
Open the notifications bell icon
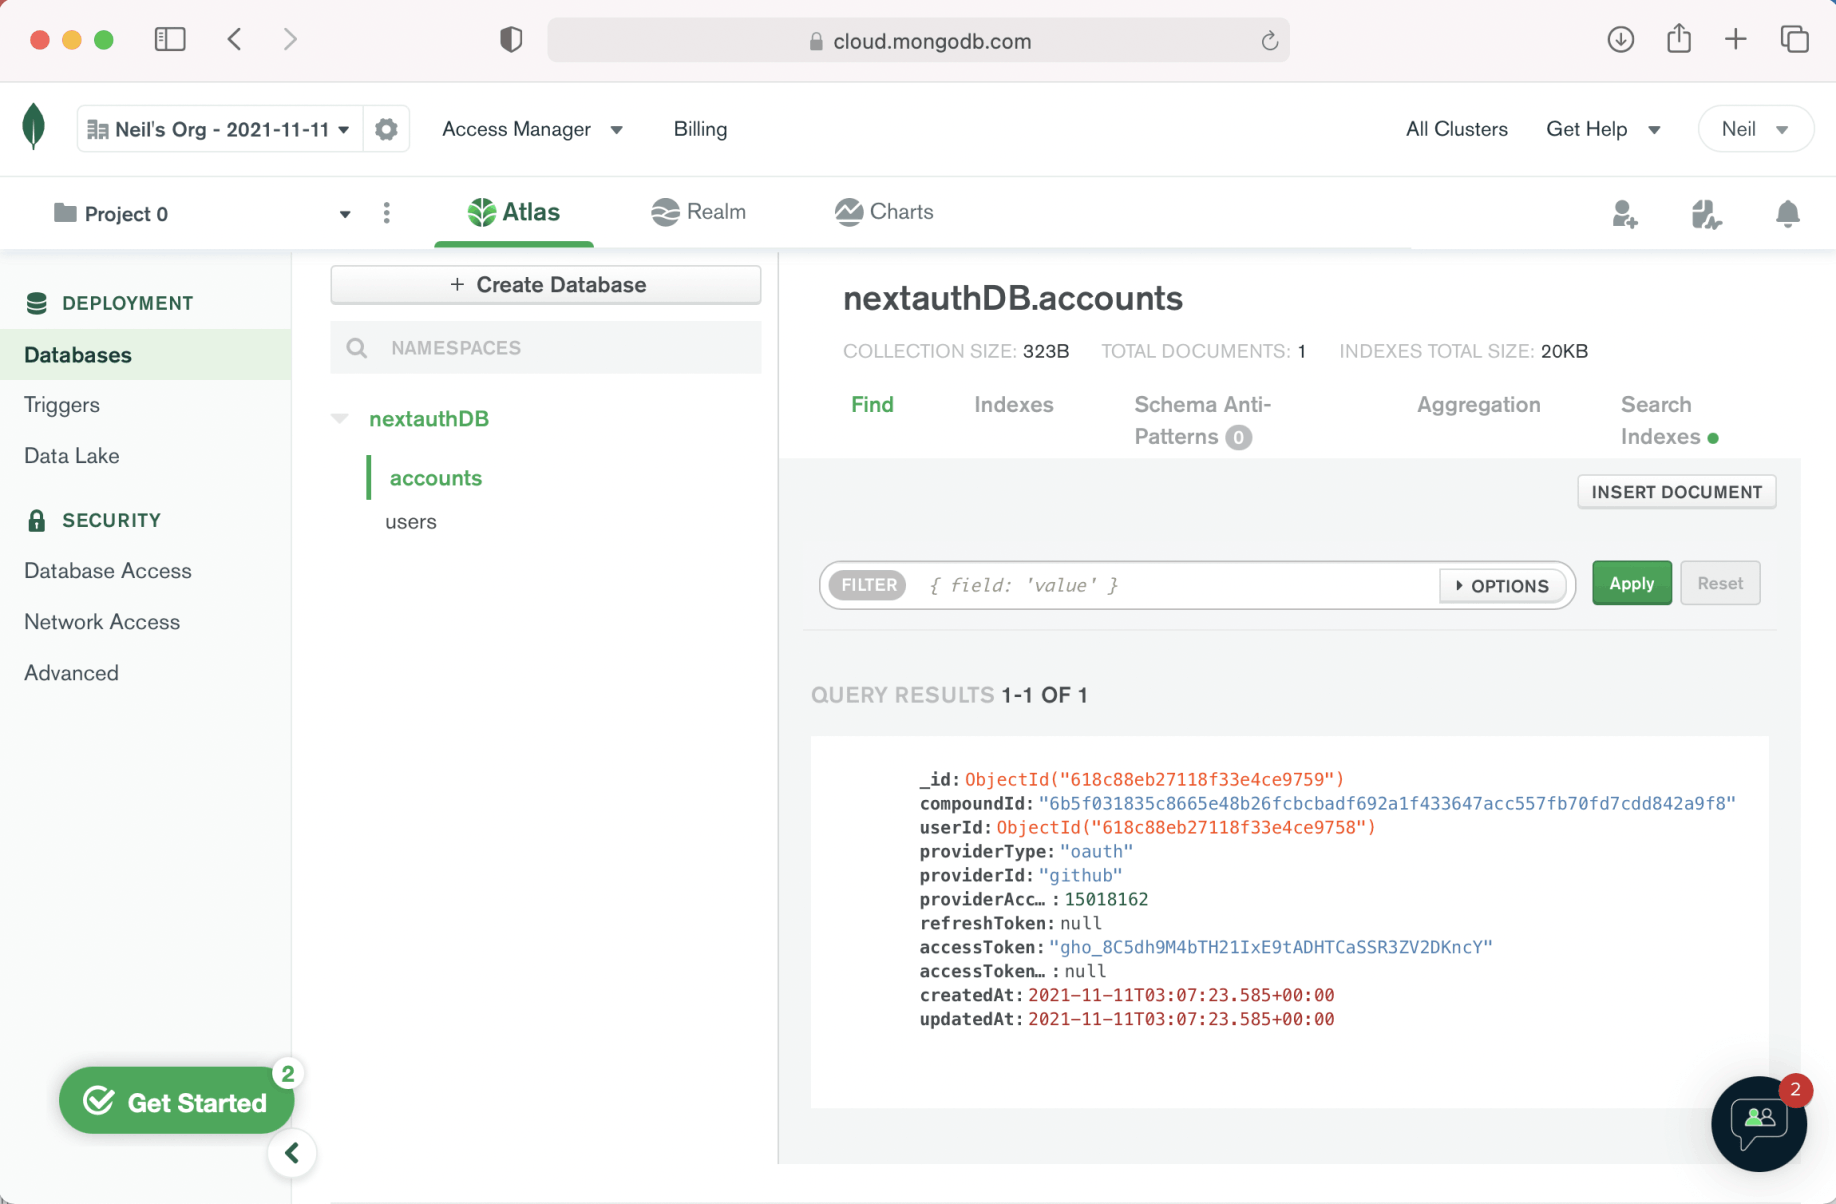1787,213
